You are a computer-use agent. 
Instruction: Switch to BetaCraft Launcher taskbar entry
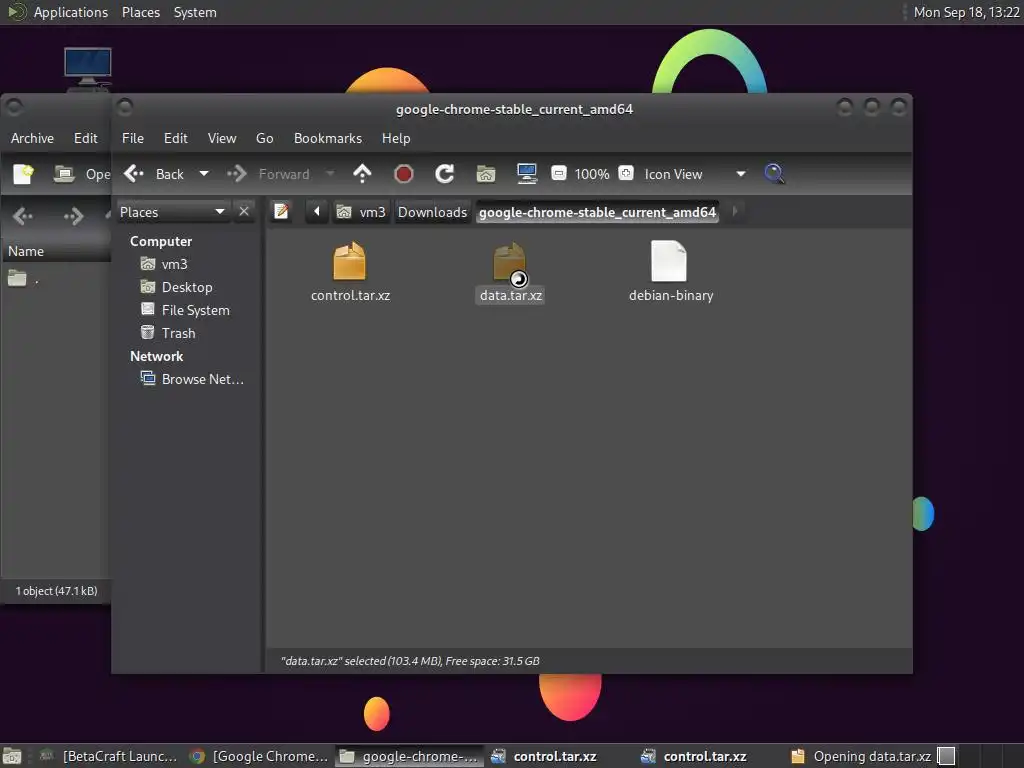tap(108, 756)
